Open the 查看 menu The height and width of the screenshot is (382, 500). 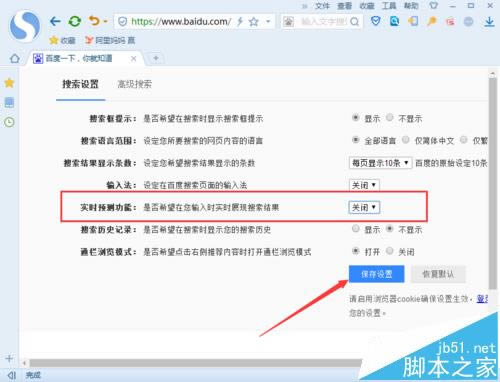pyautogui.click(x=345, y=6)
